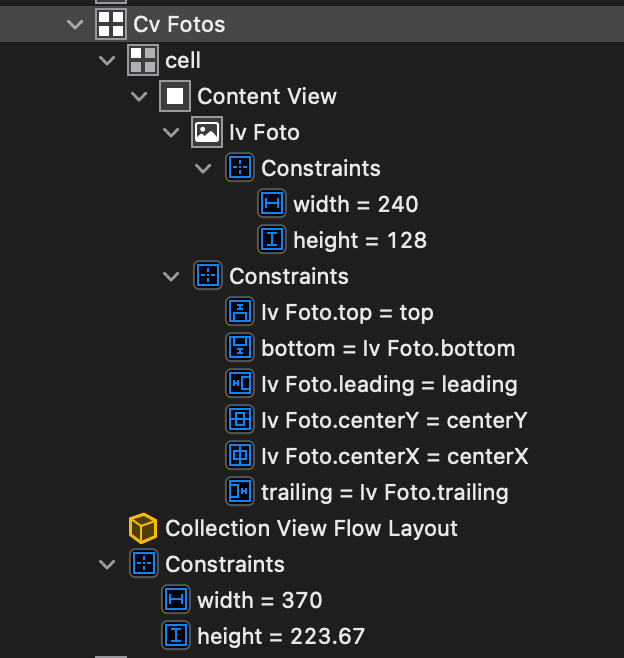Click the Content View square icon
The image size is (624, 658).
click(x=175, y=96)
